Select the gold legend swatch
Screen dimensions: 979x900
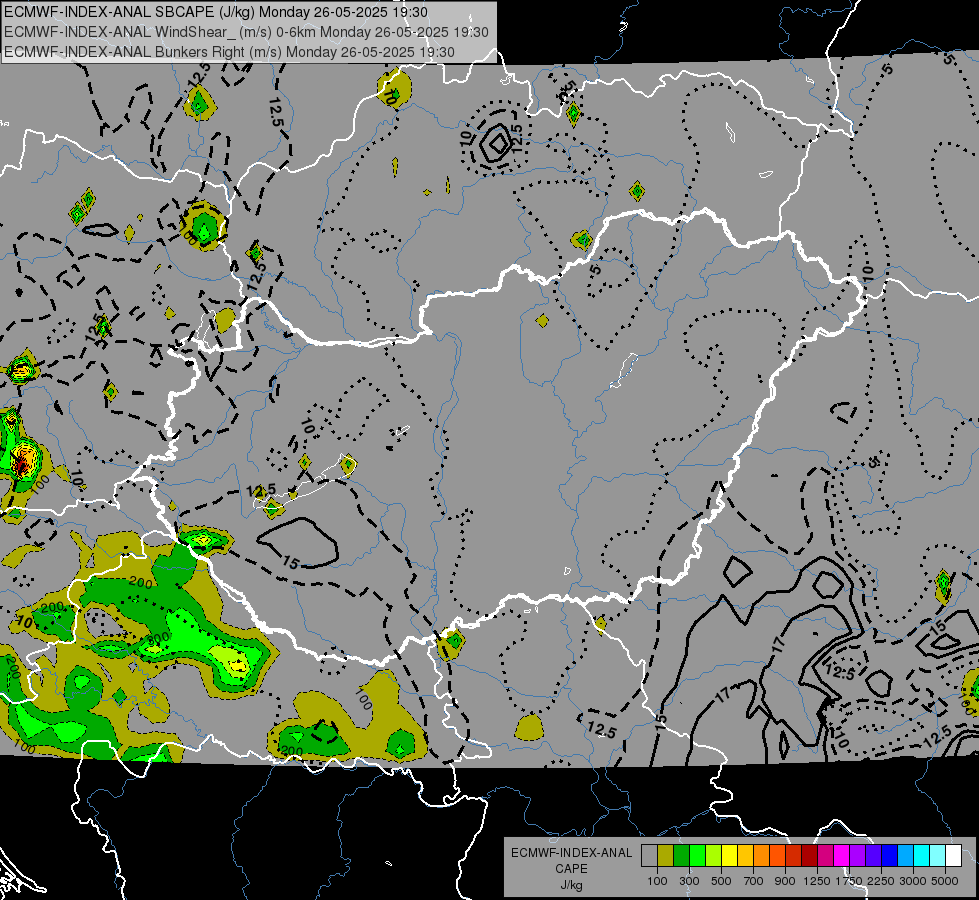[745, 855]
